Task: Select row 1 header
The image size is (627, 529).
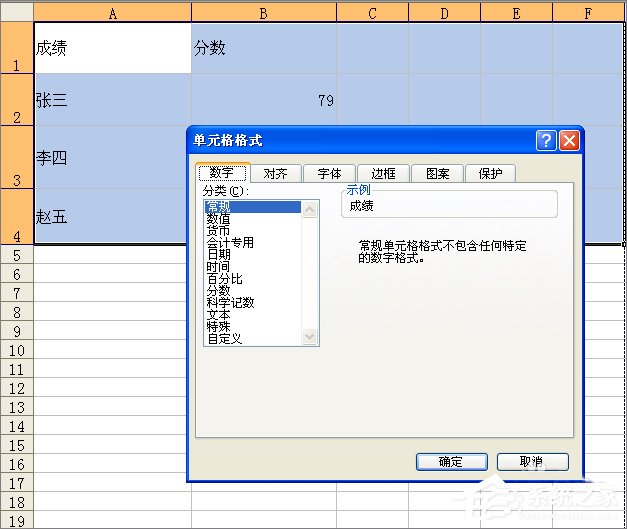Action: [16, 48]
